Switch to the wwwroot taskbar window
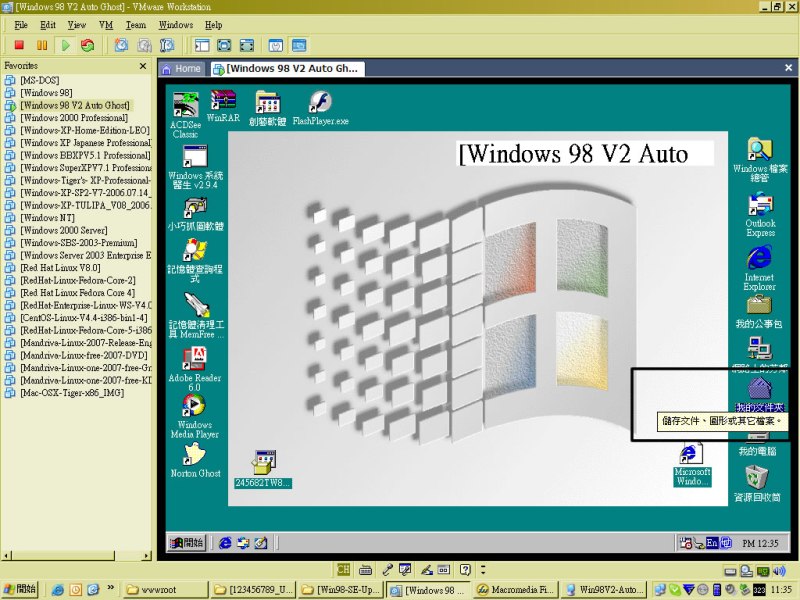The image size is (800, 600). (x=166, y=589)
